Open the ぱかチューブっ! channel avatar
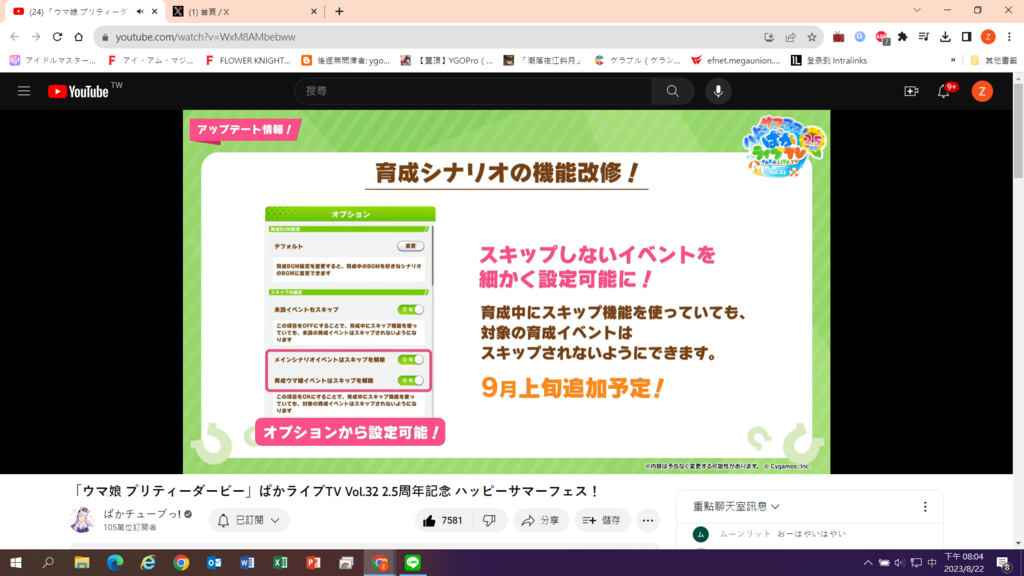The width and height of the screenshot is (1024, 576). [82, 520]
